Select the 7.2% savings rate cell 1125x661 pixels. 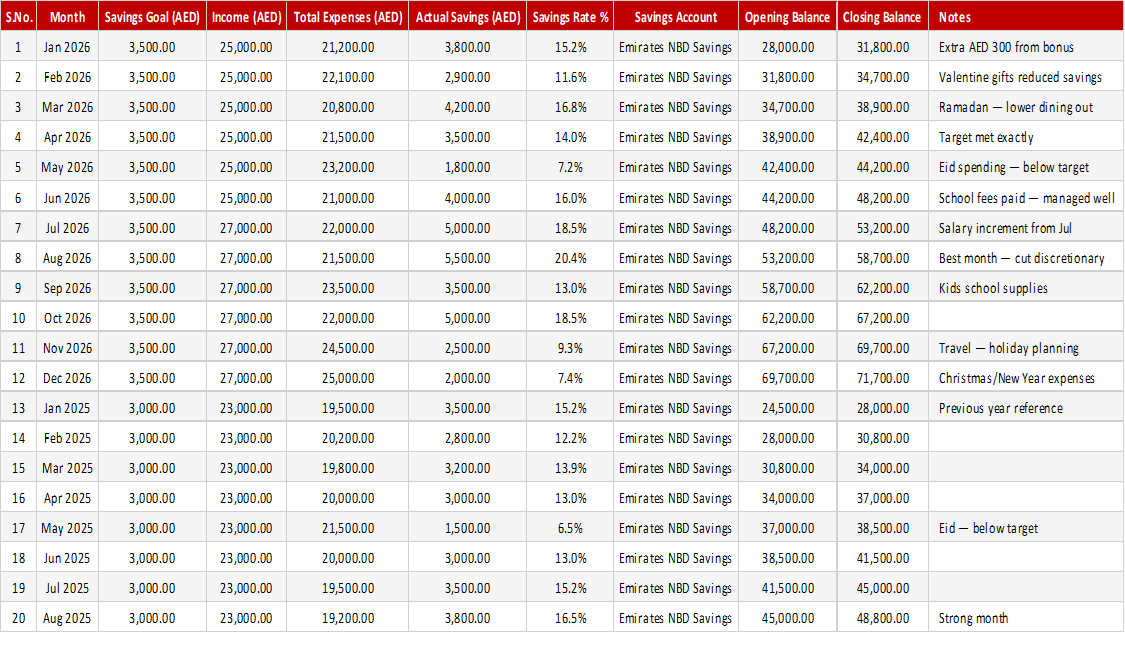coord(570,167)
